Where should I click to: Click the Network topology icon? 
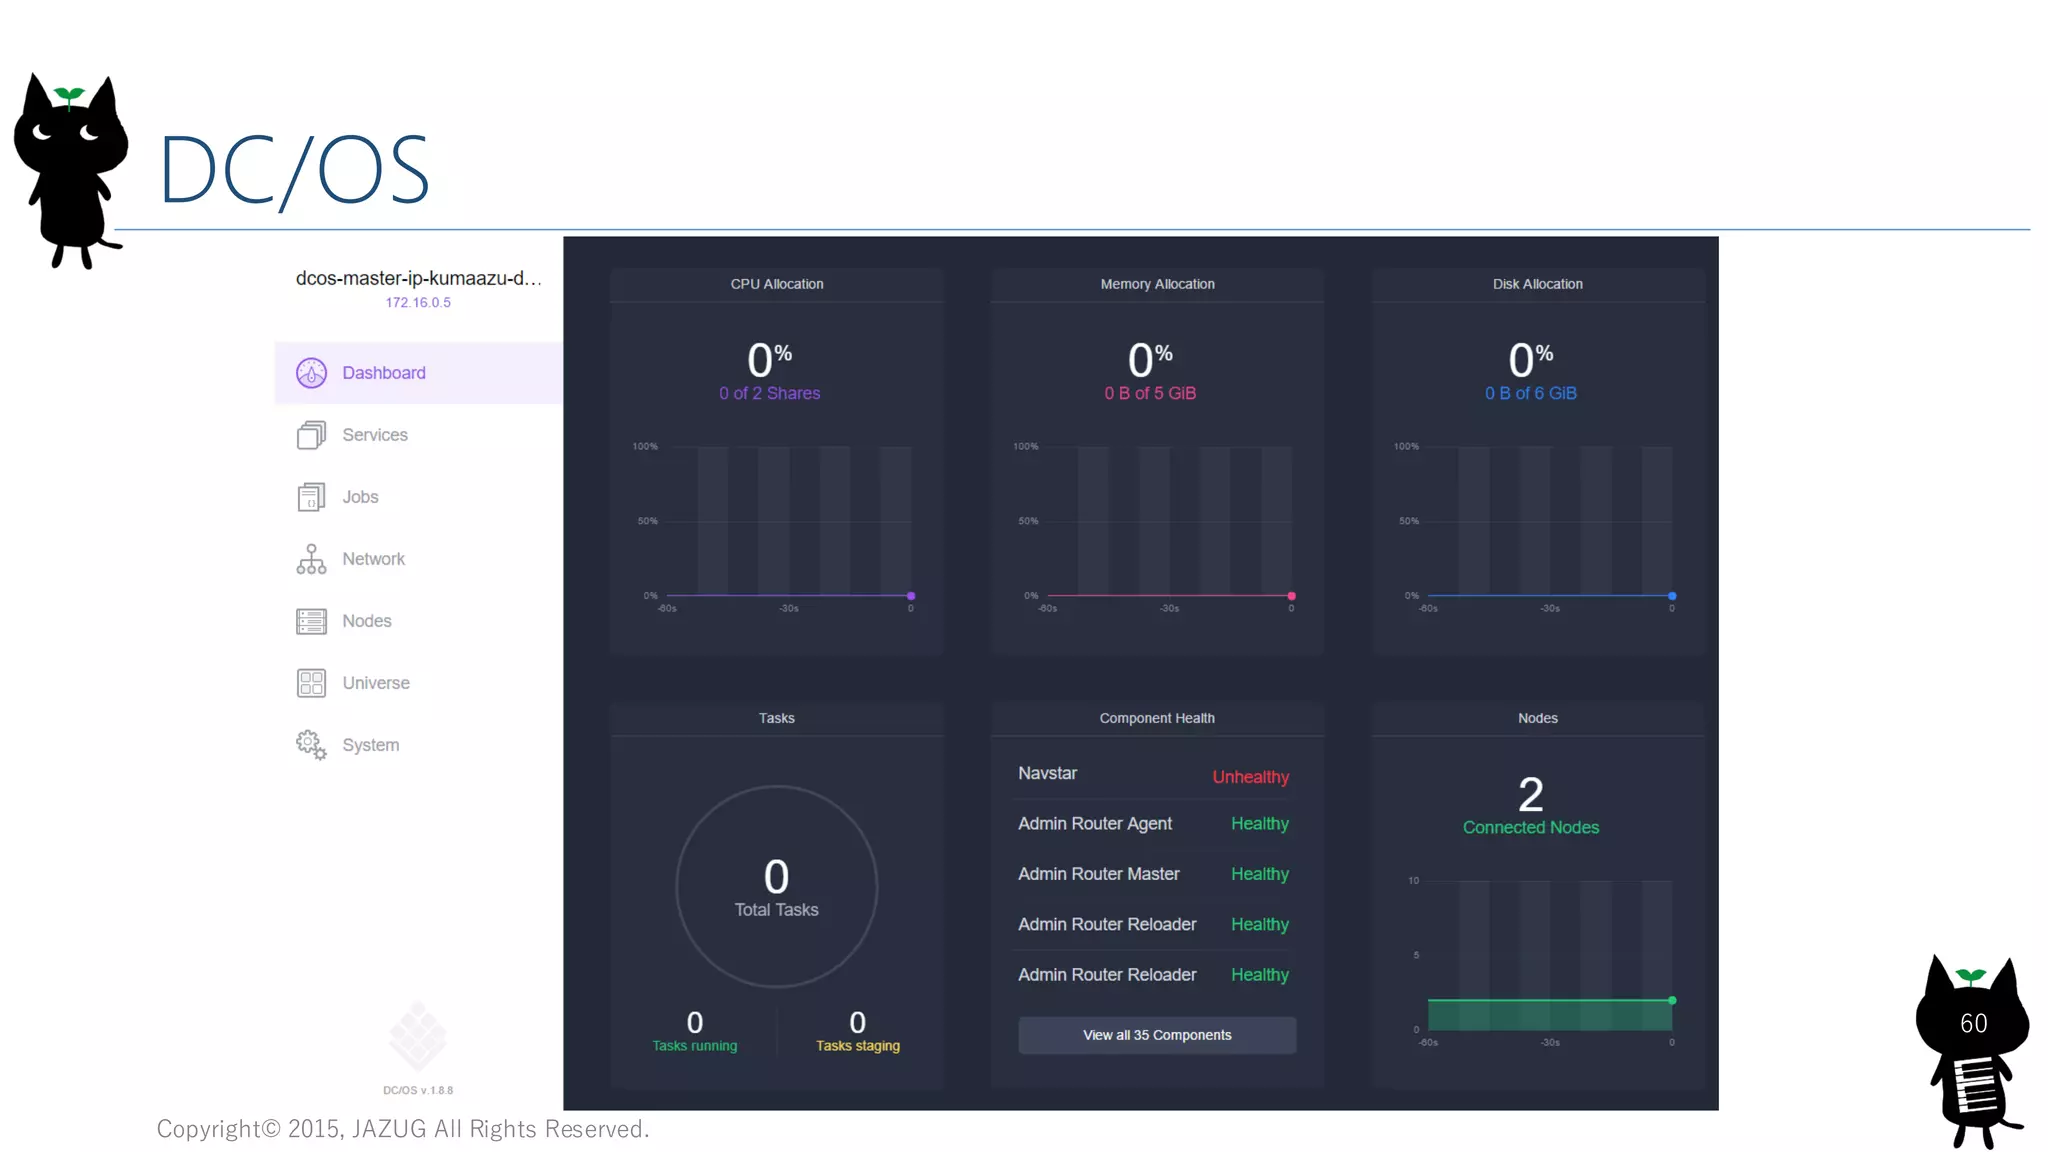311,559
